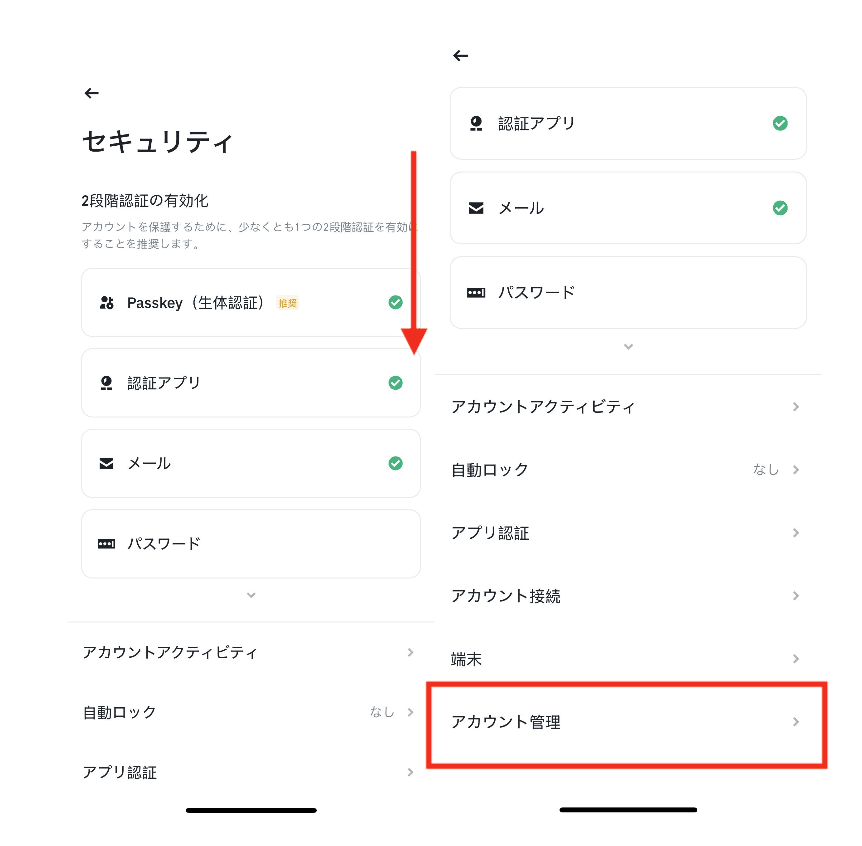Open アカウント接続 menu item
862x846 pixels.
(626, 596)
